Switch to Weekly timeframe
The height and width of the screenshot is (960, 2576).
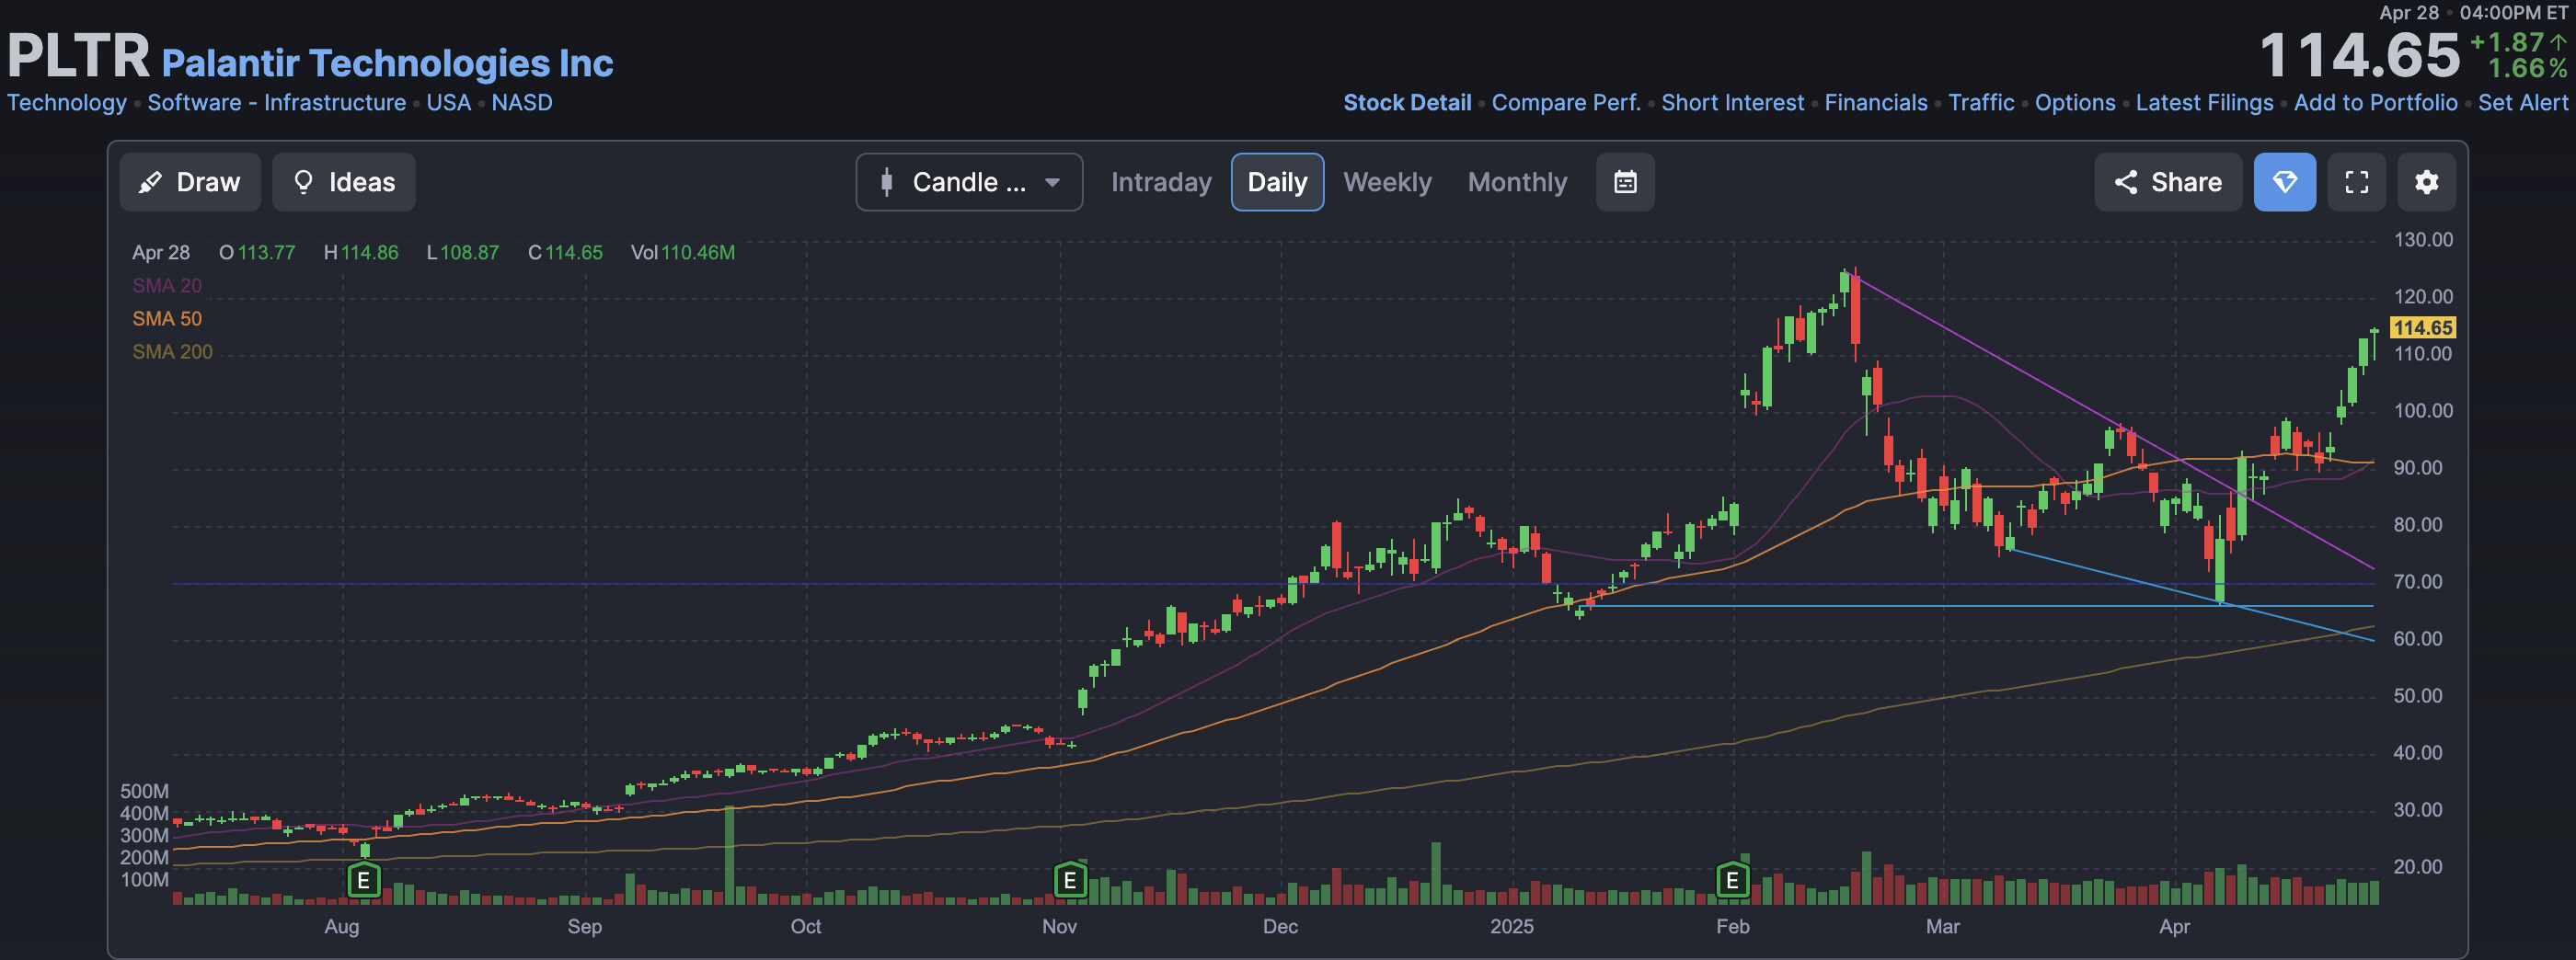(x=1387, y=182)
